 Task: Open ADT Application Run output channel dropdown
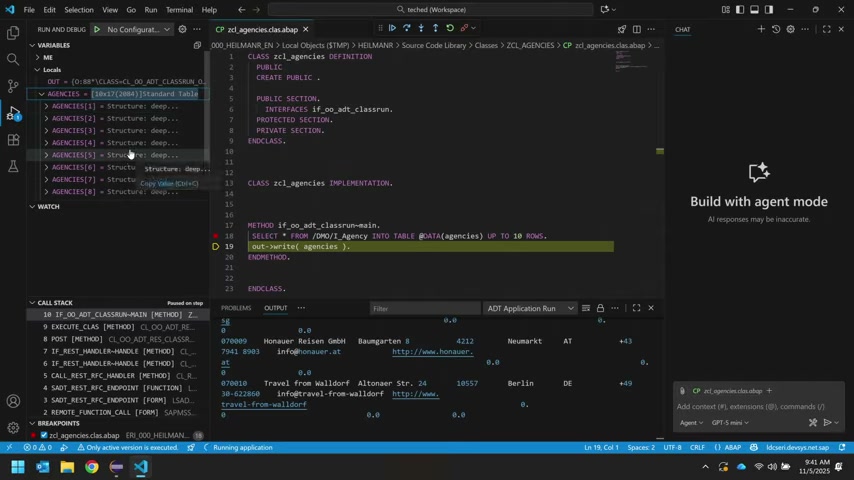click(530, 308)
